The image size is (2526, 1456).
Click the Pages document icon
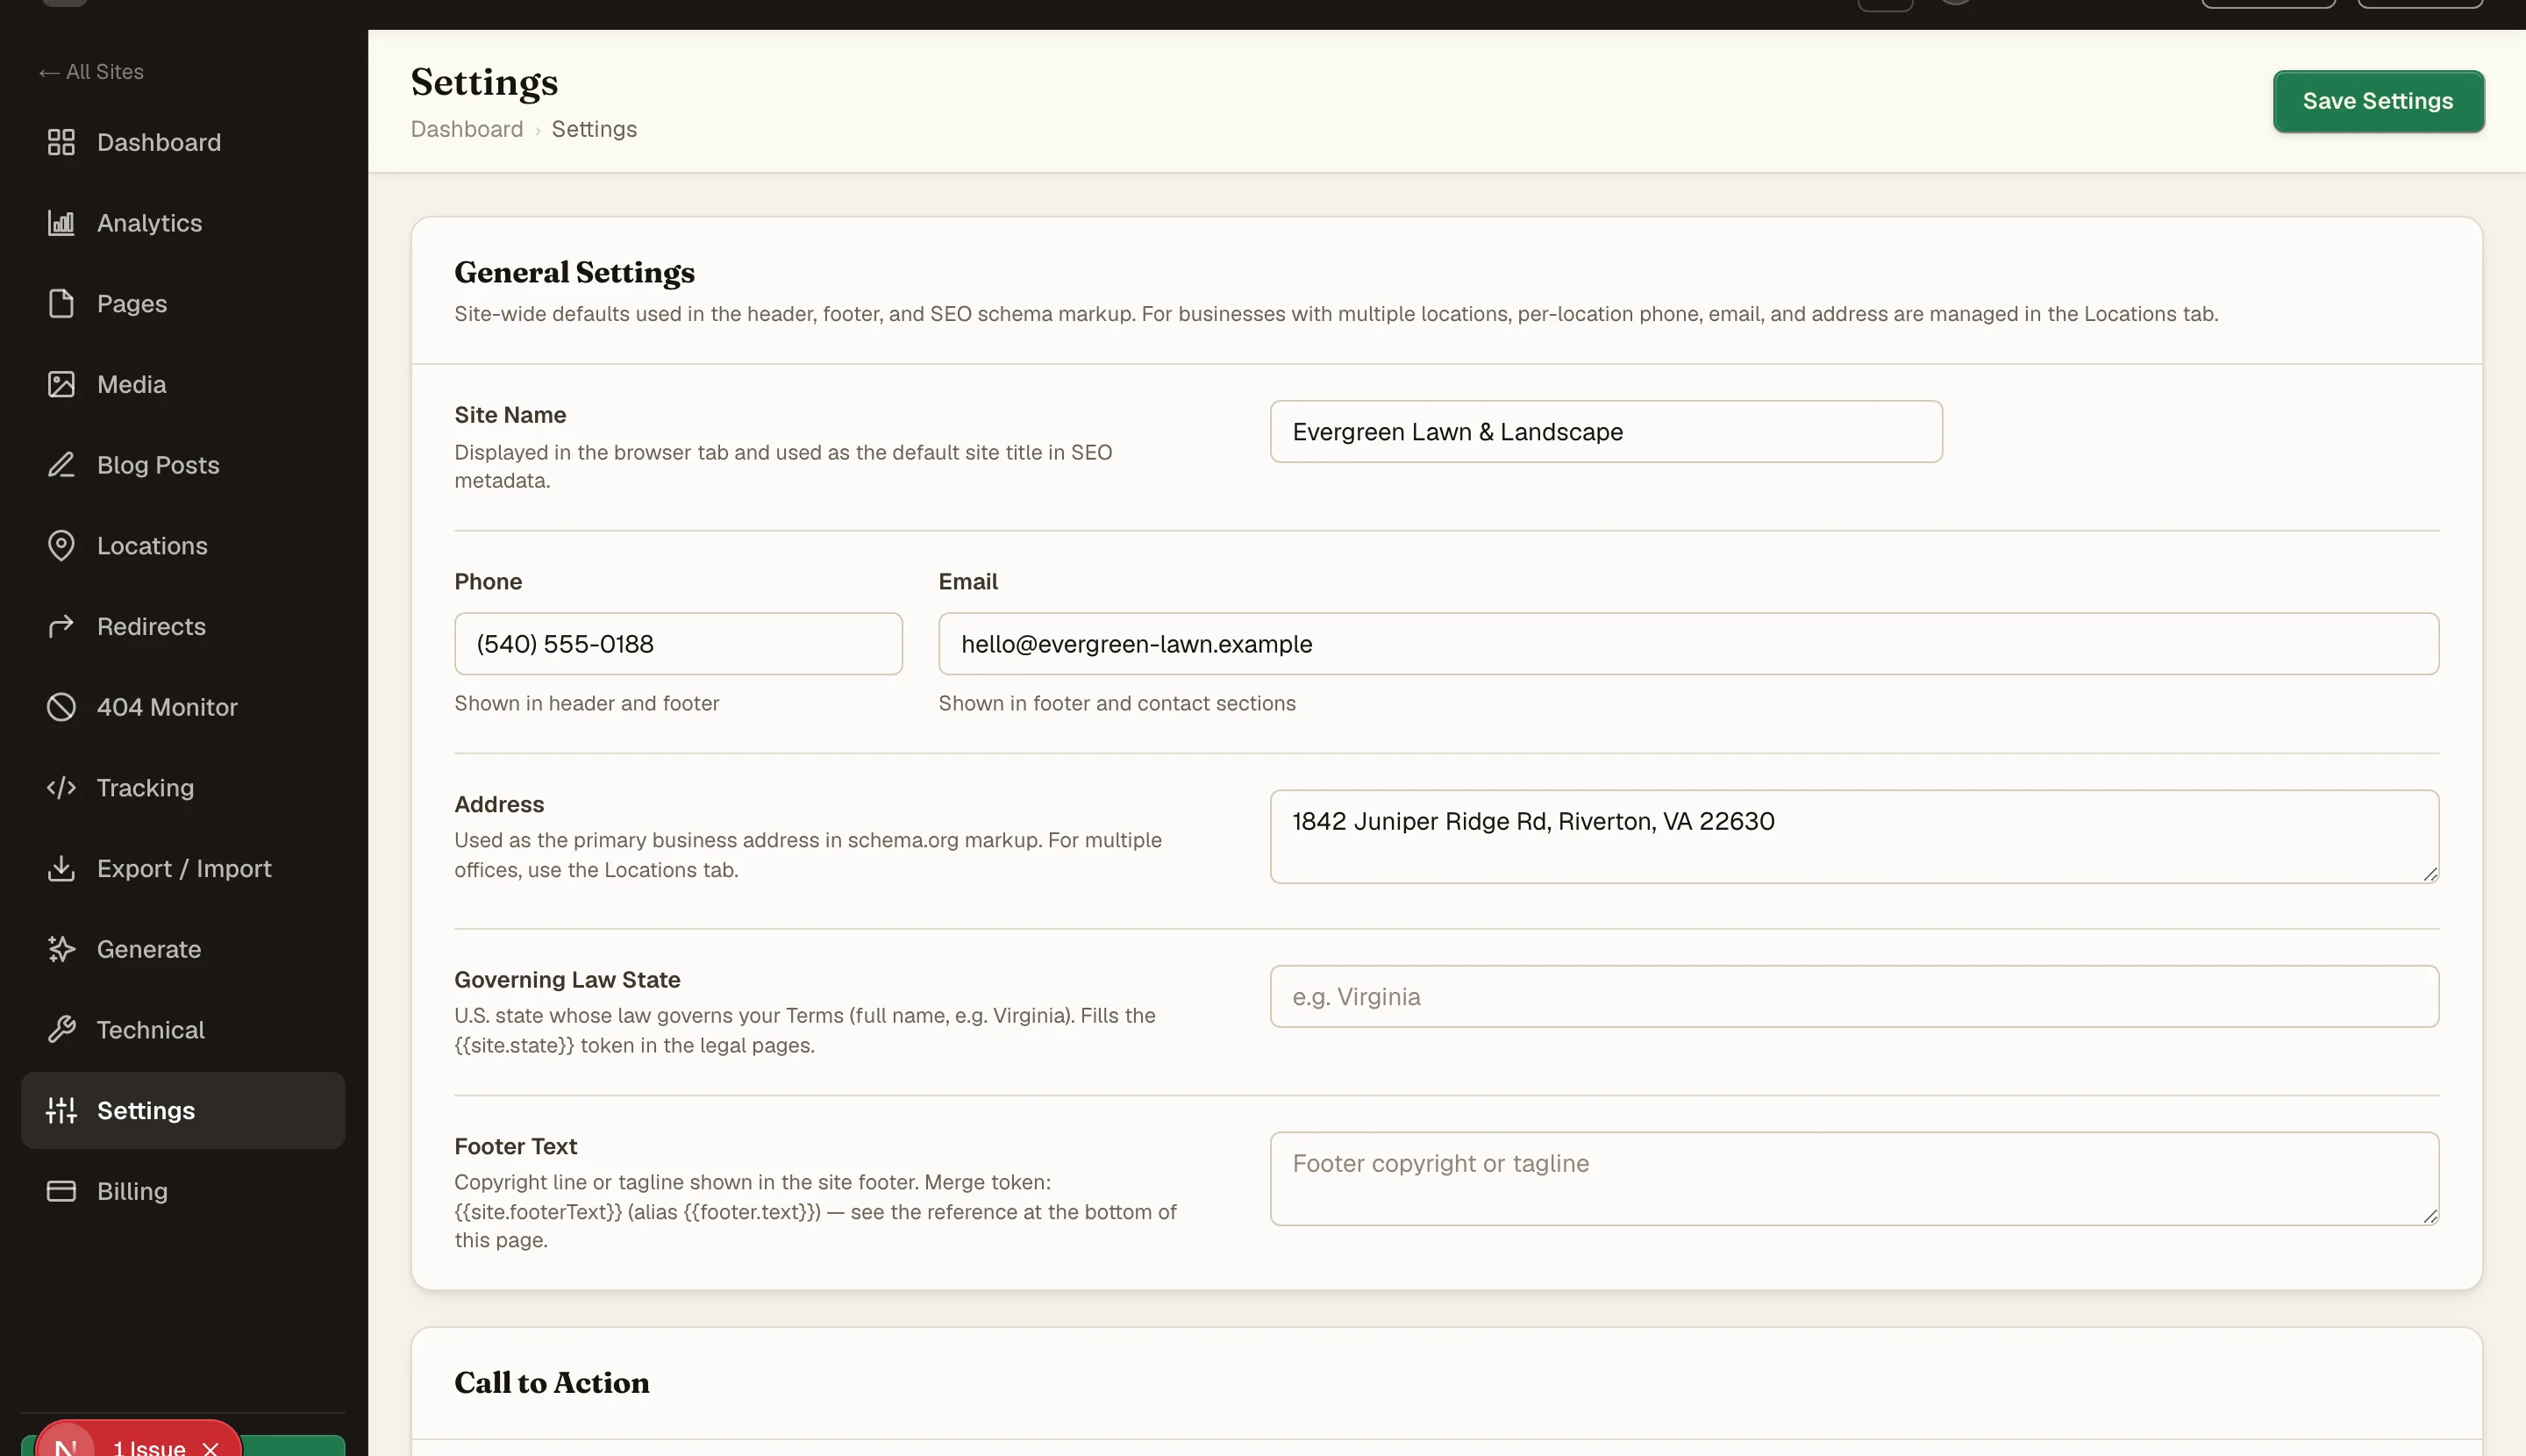(61, 303)
